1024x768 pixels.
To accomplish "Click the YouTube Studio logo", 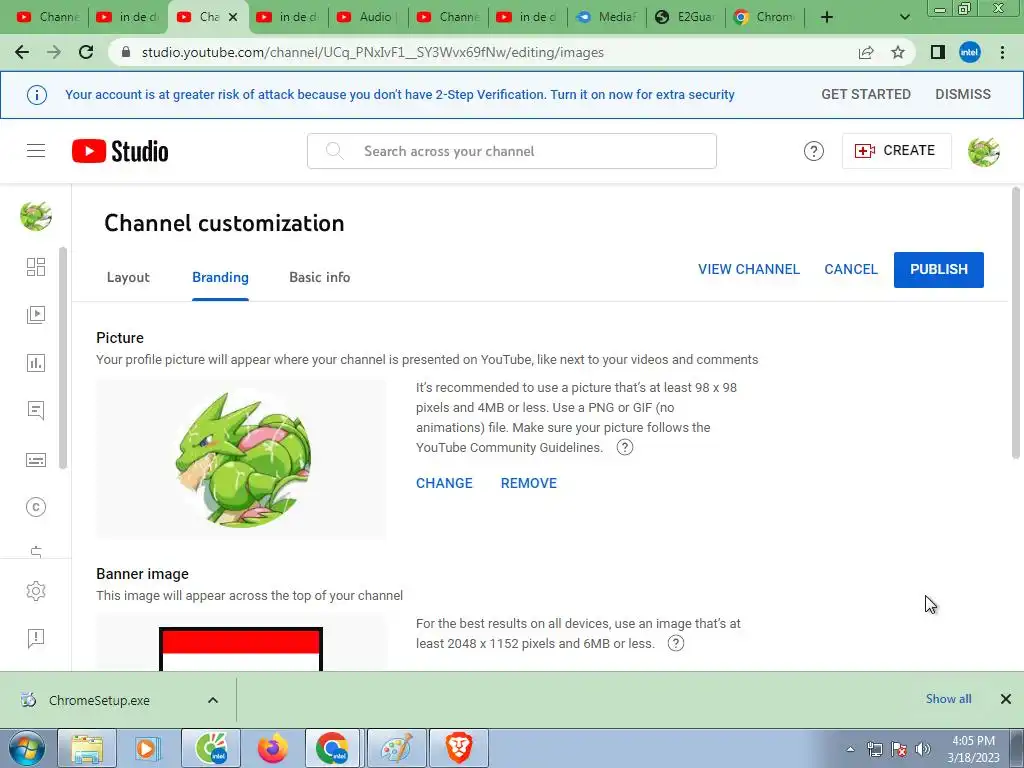I will pyautogui.click(x=120, y=151).
